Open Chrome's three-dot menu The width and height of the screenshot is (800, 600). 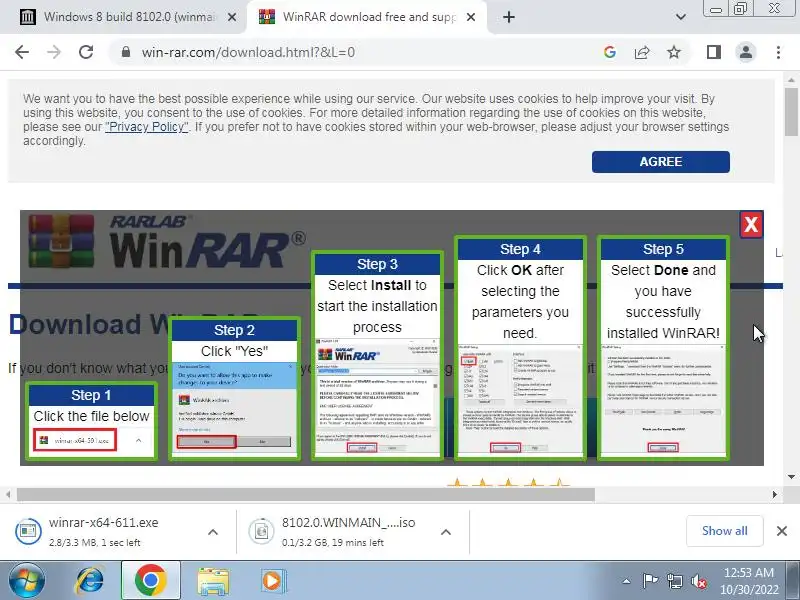(778, 52)
